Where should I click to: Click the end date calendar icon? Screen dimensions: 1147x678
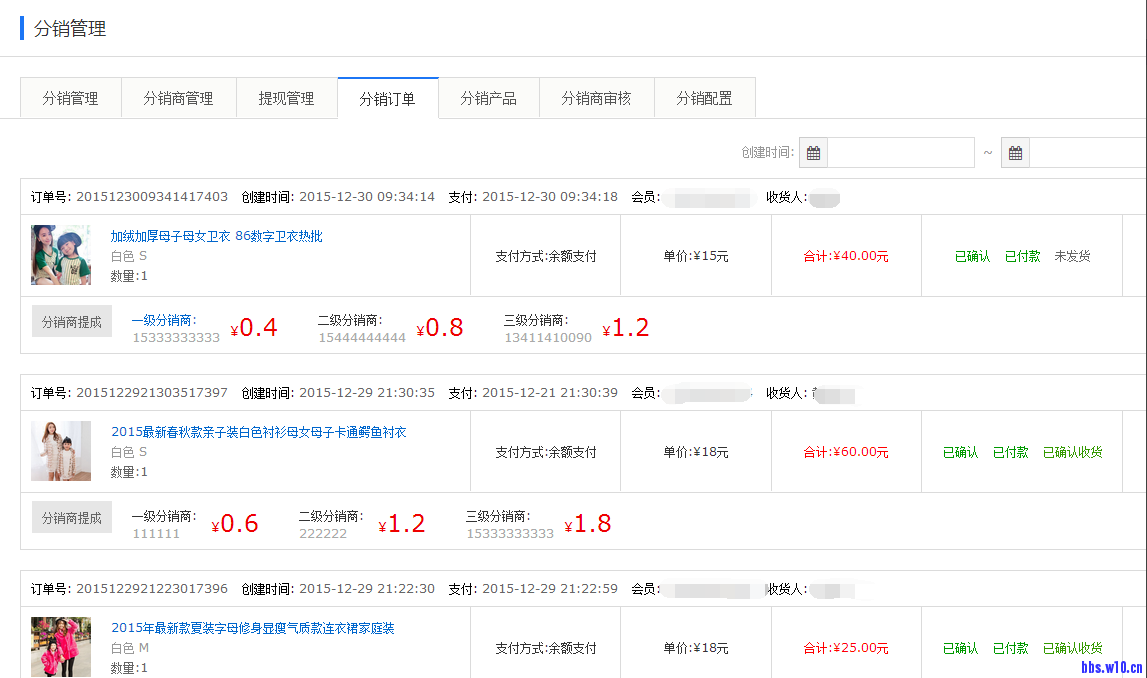(x=1015, y=153)
